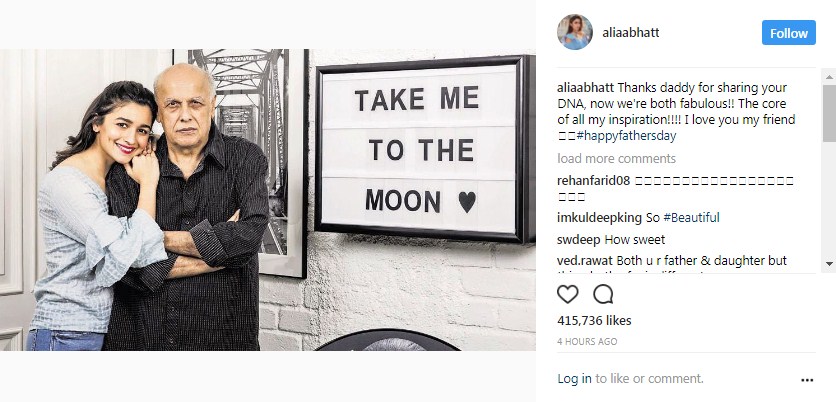
Task: Click the 4 hours ago timestamp
Action: [587, 341]
